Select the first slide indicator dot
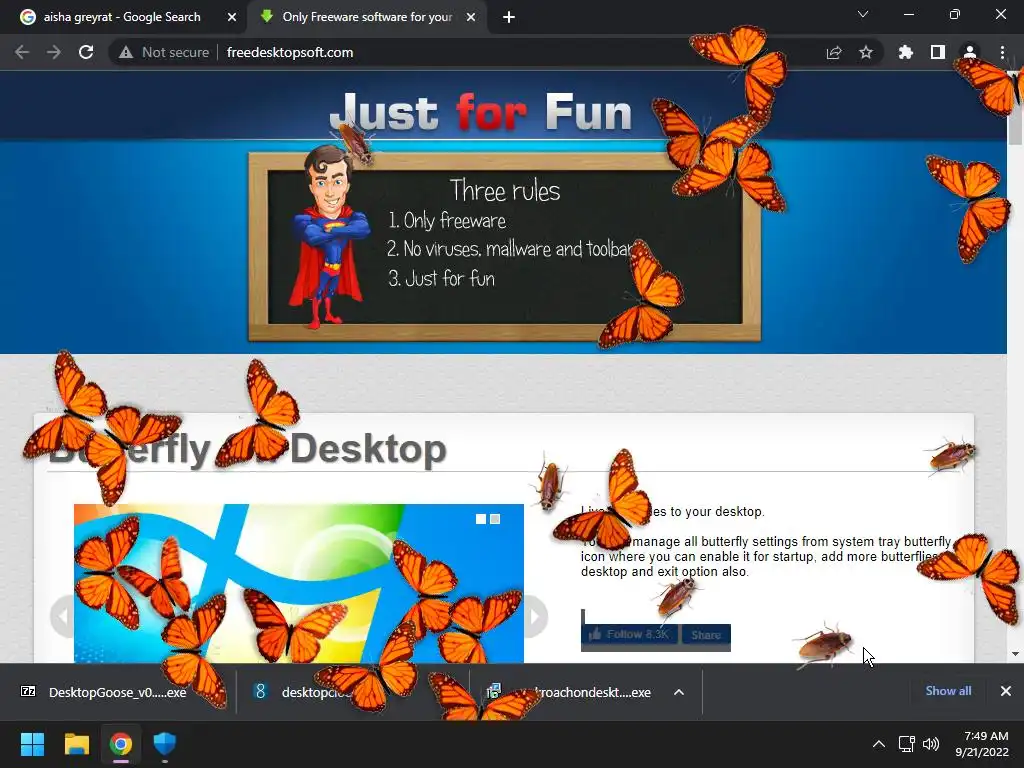The image size is (1024, 768). point(481,519)
